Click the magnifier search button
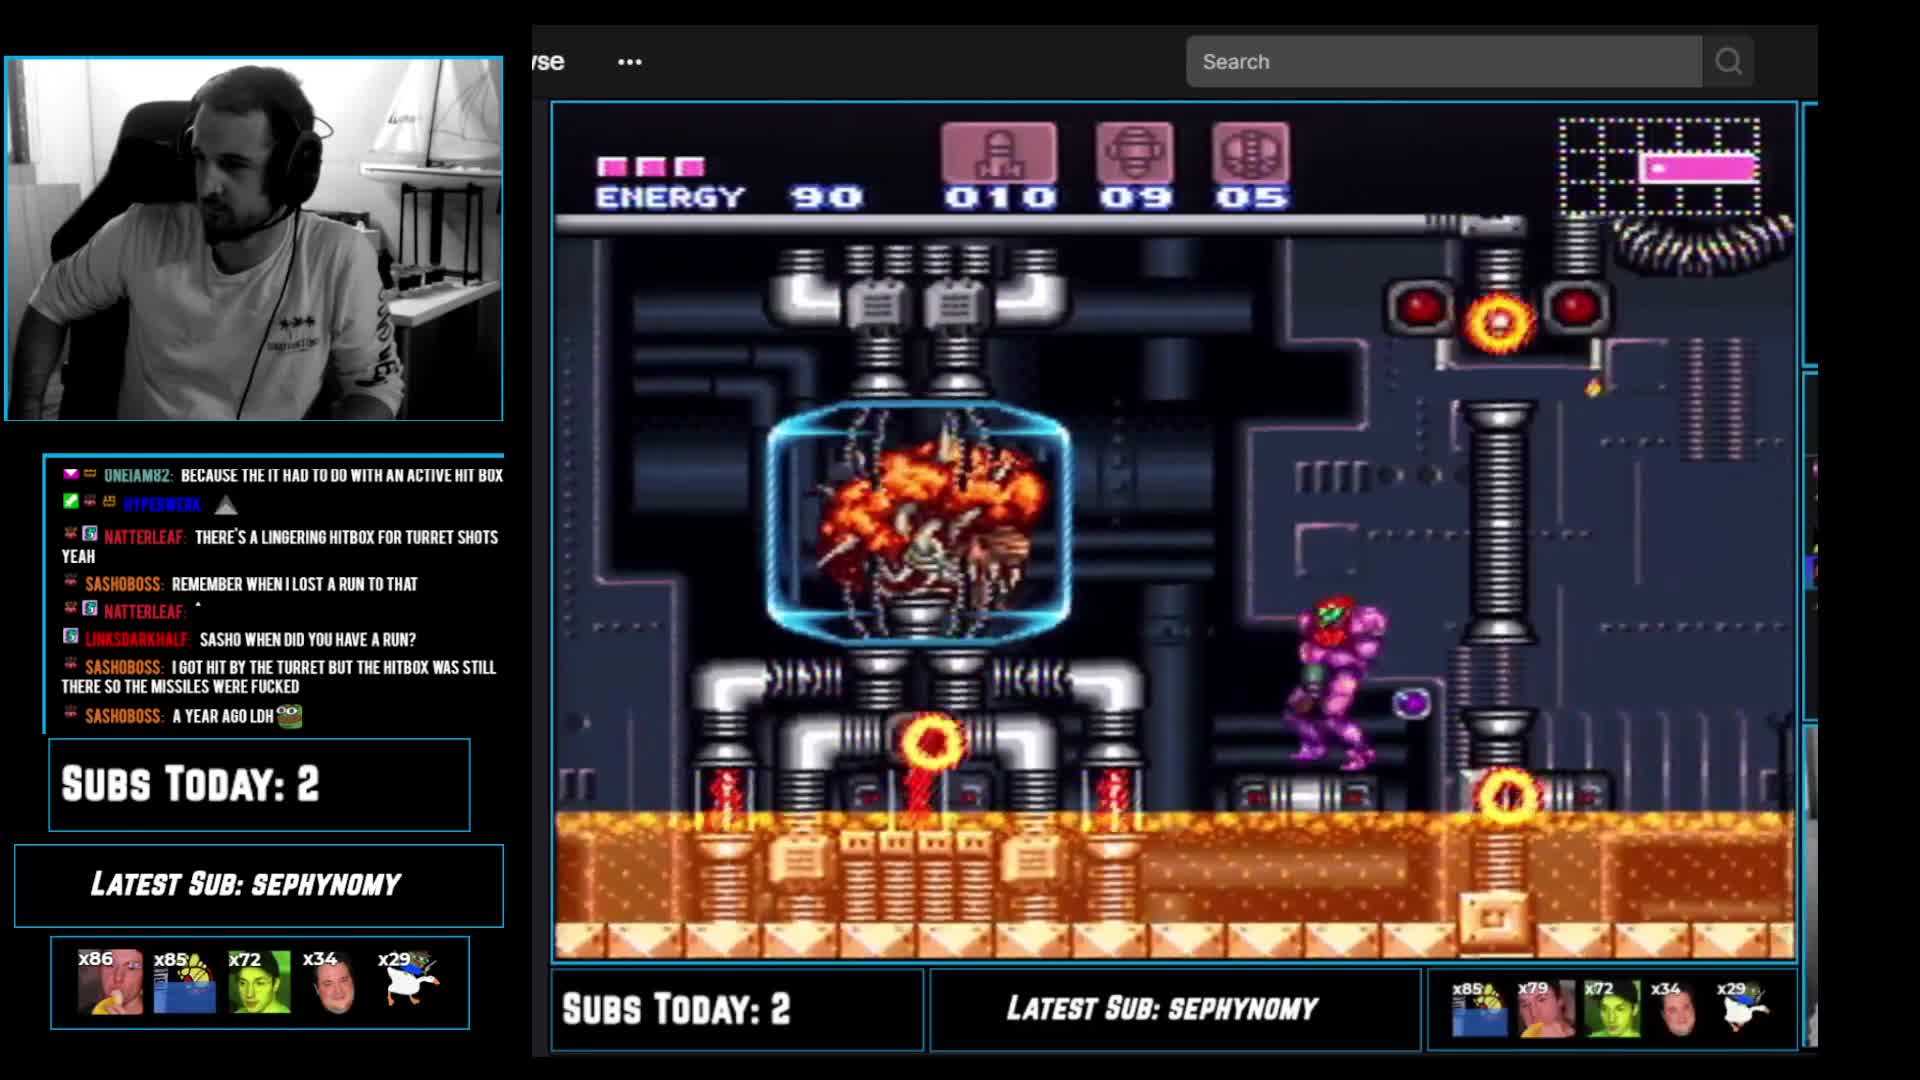 coord(1728,62)
